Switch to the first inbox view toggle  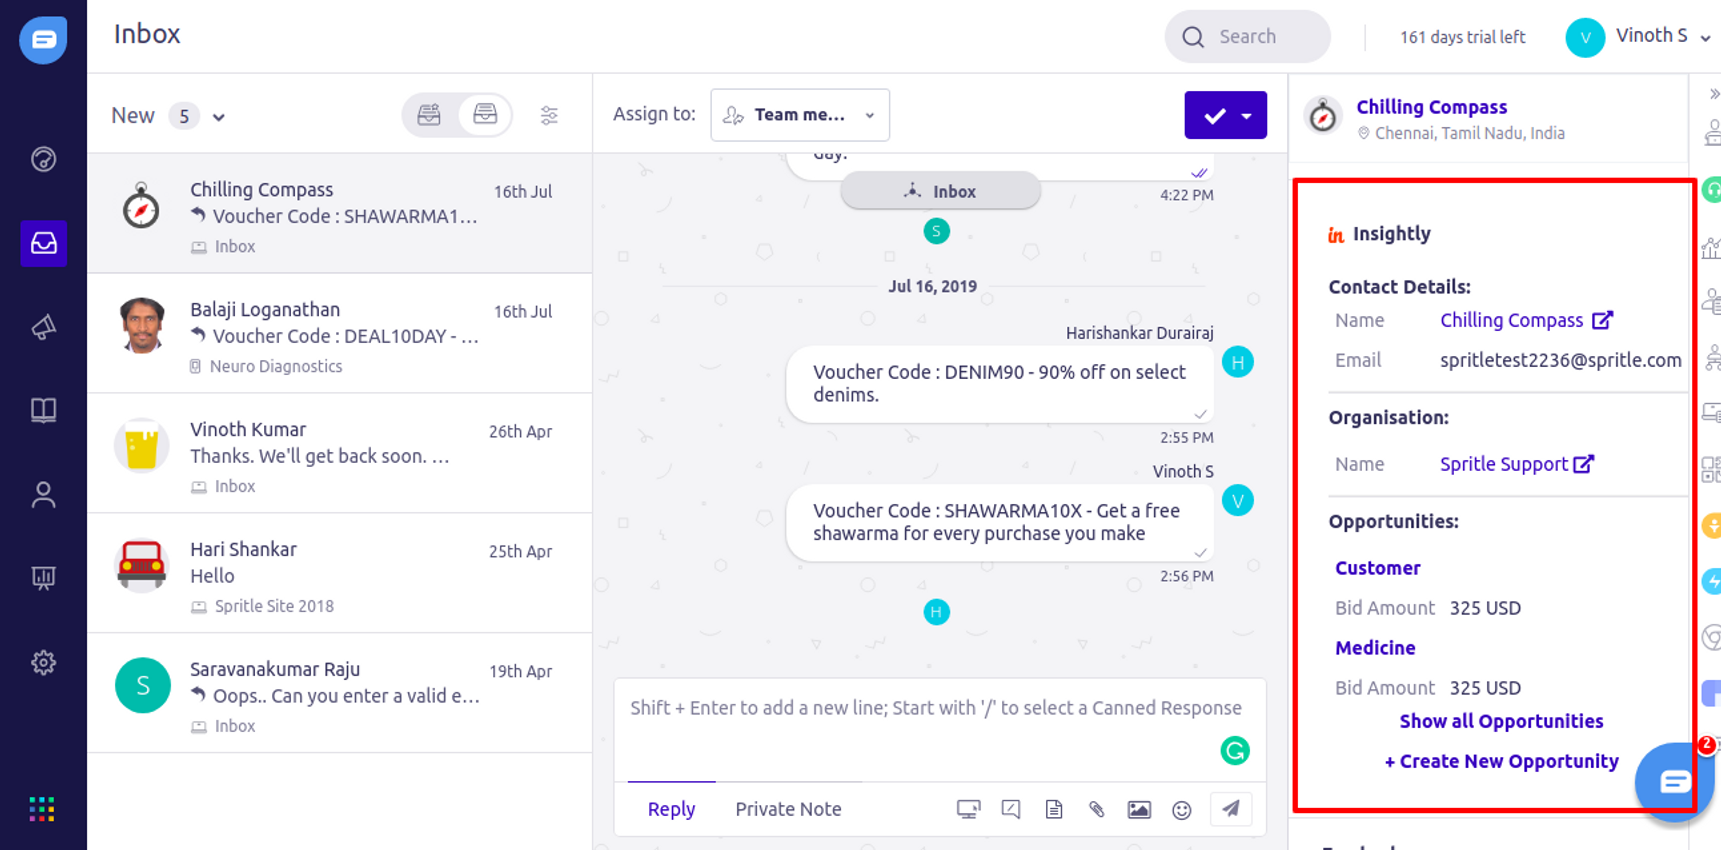coord(429,115)
